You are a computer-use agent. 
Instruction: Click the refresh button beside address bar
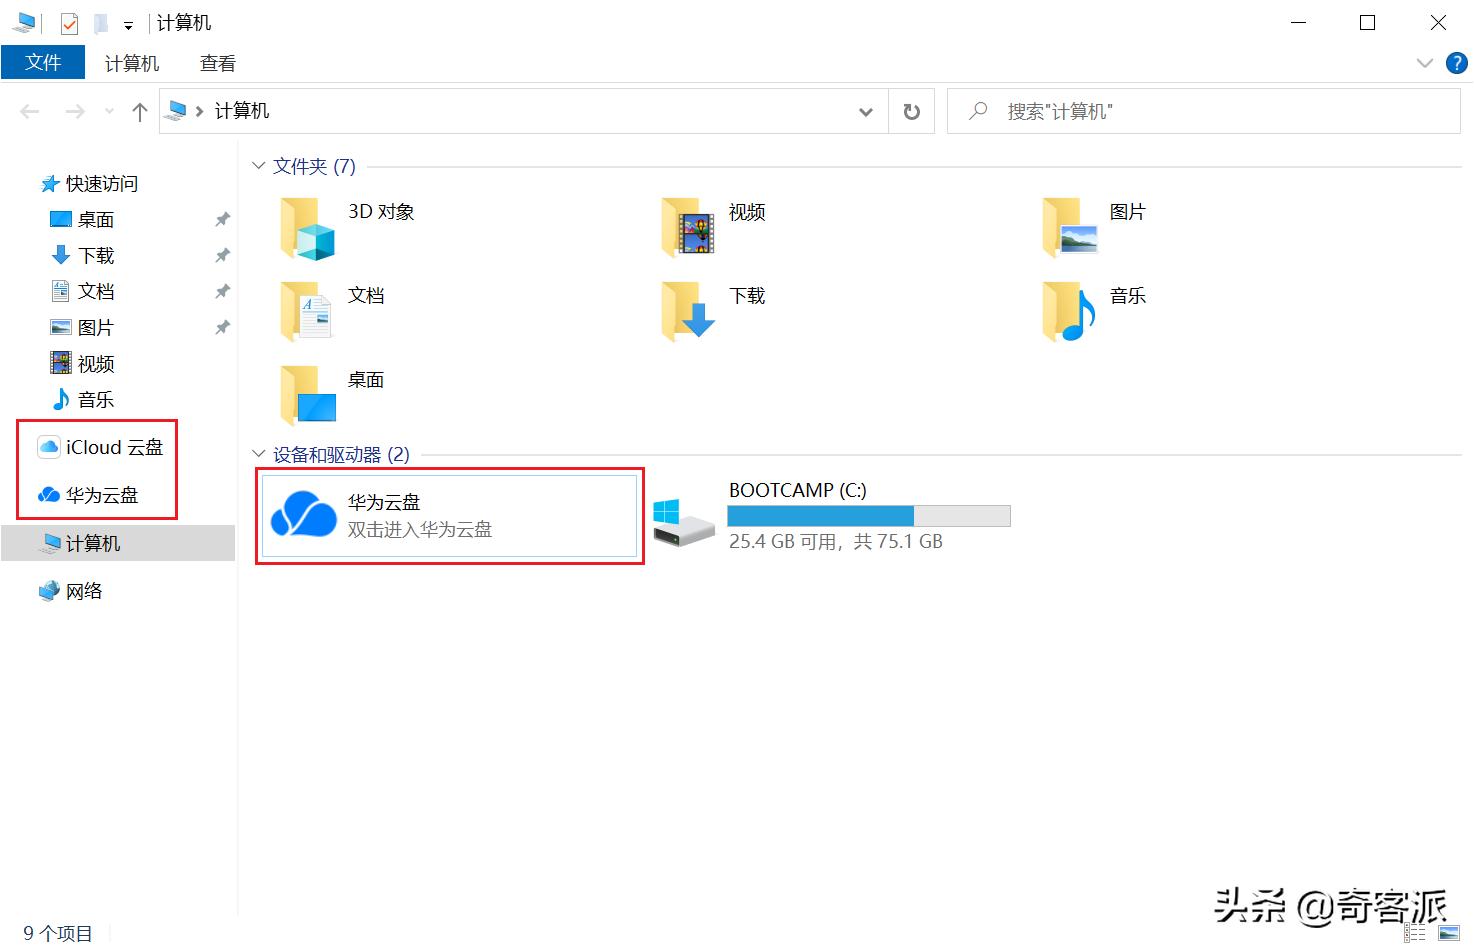[911, 112]
